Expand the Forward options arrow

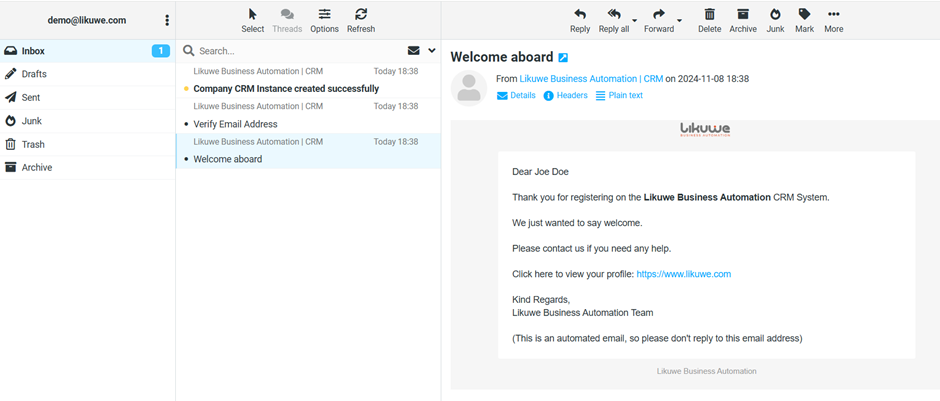pos(680,21)
